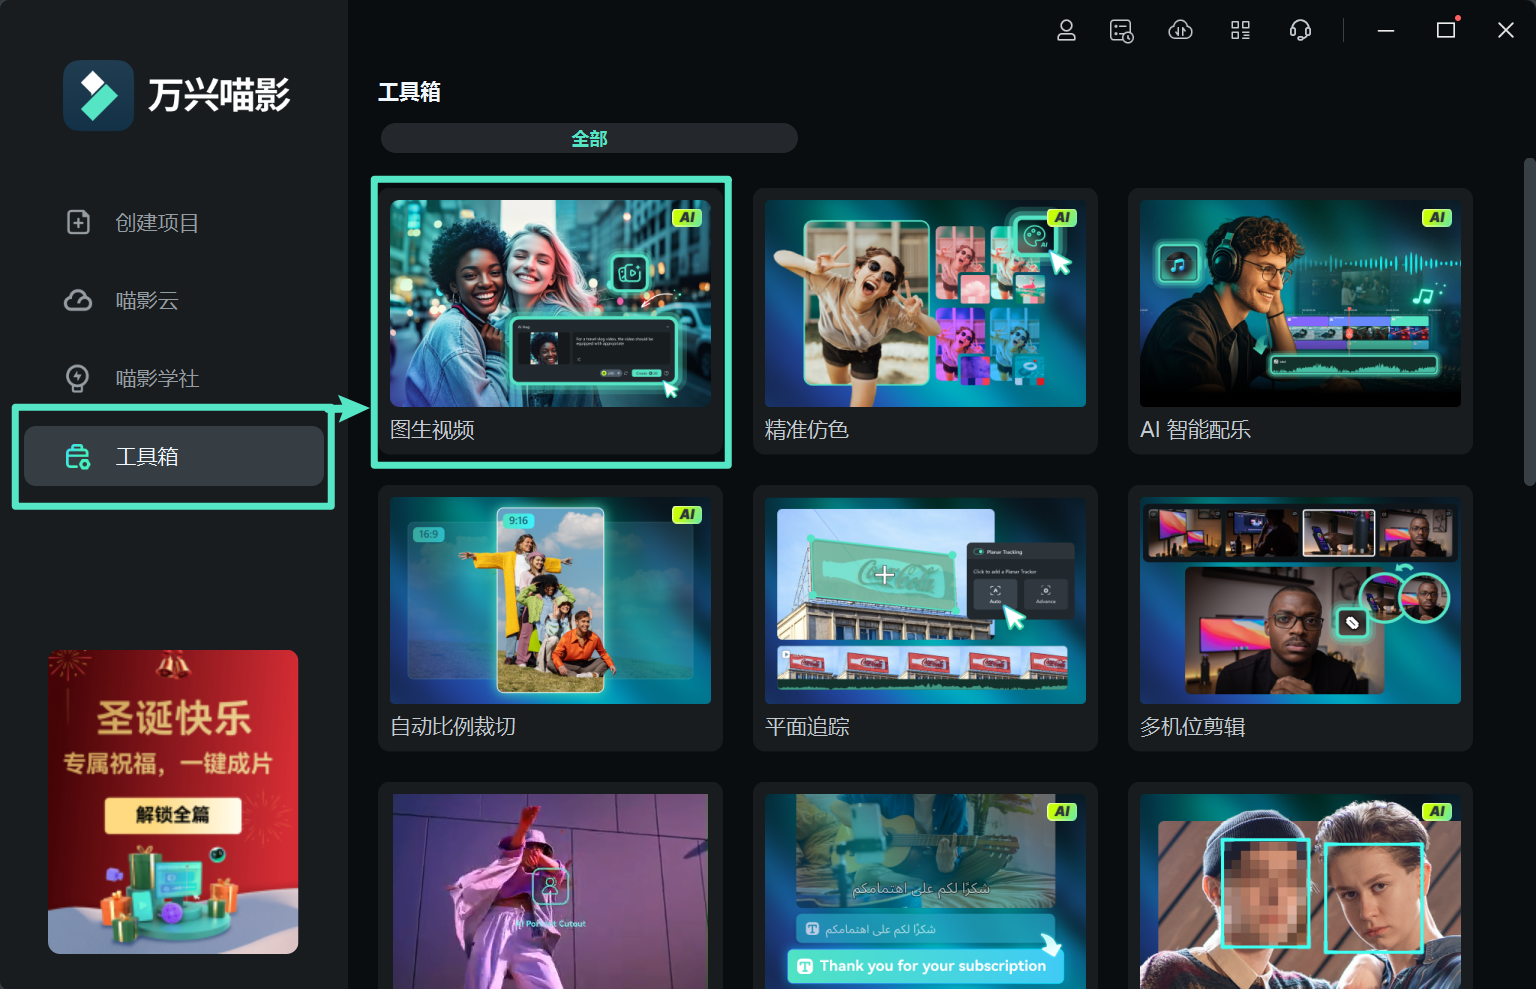Screen dimensions: 1536x989
Task: Open 喵影云 from the sidebar
Action: tap(174, 300)
